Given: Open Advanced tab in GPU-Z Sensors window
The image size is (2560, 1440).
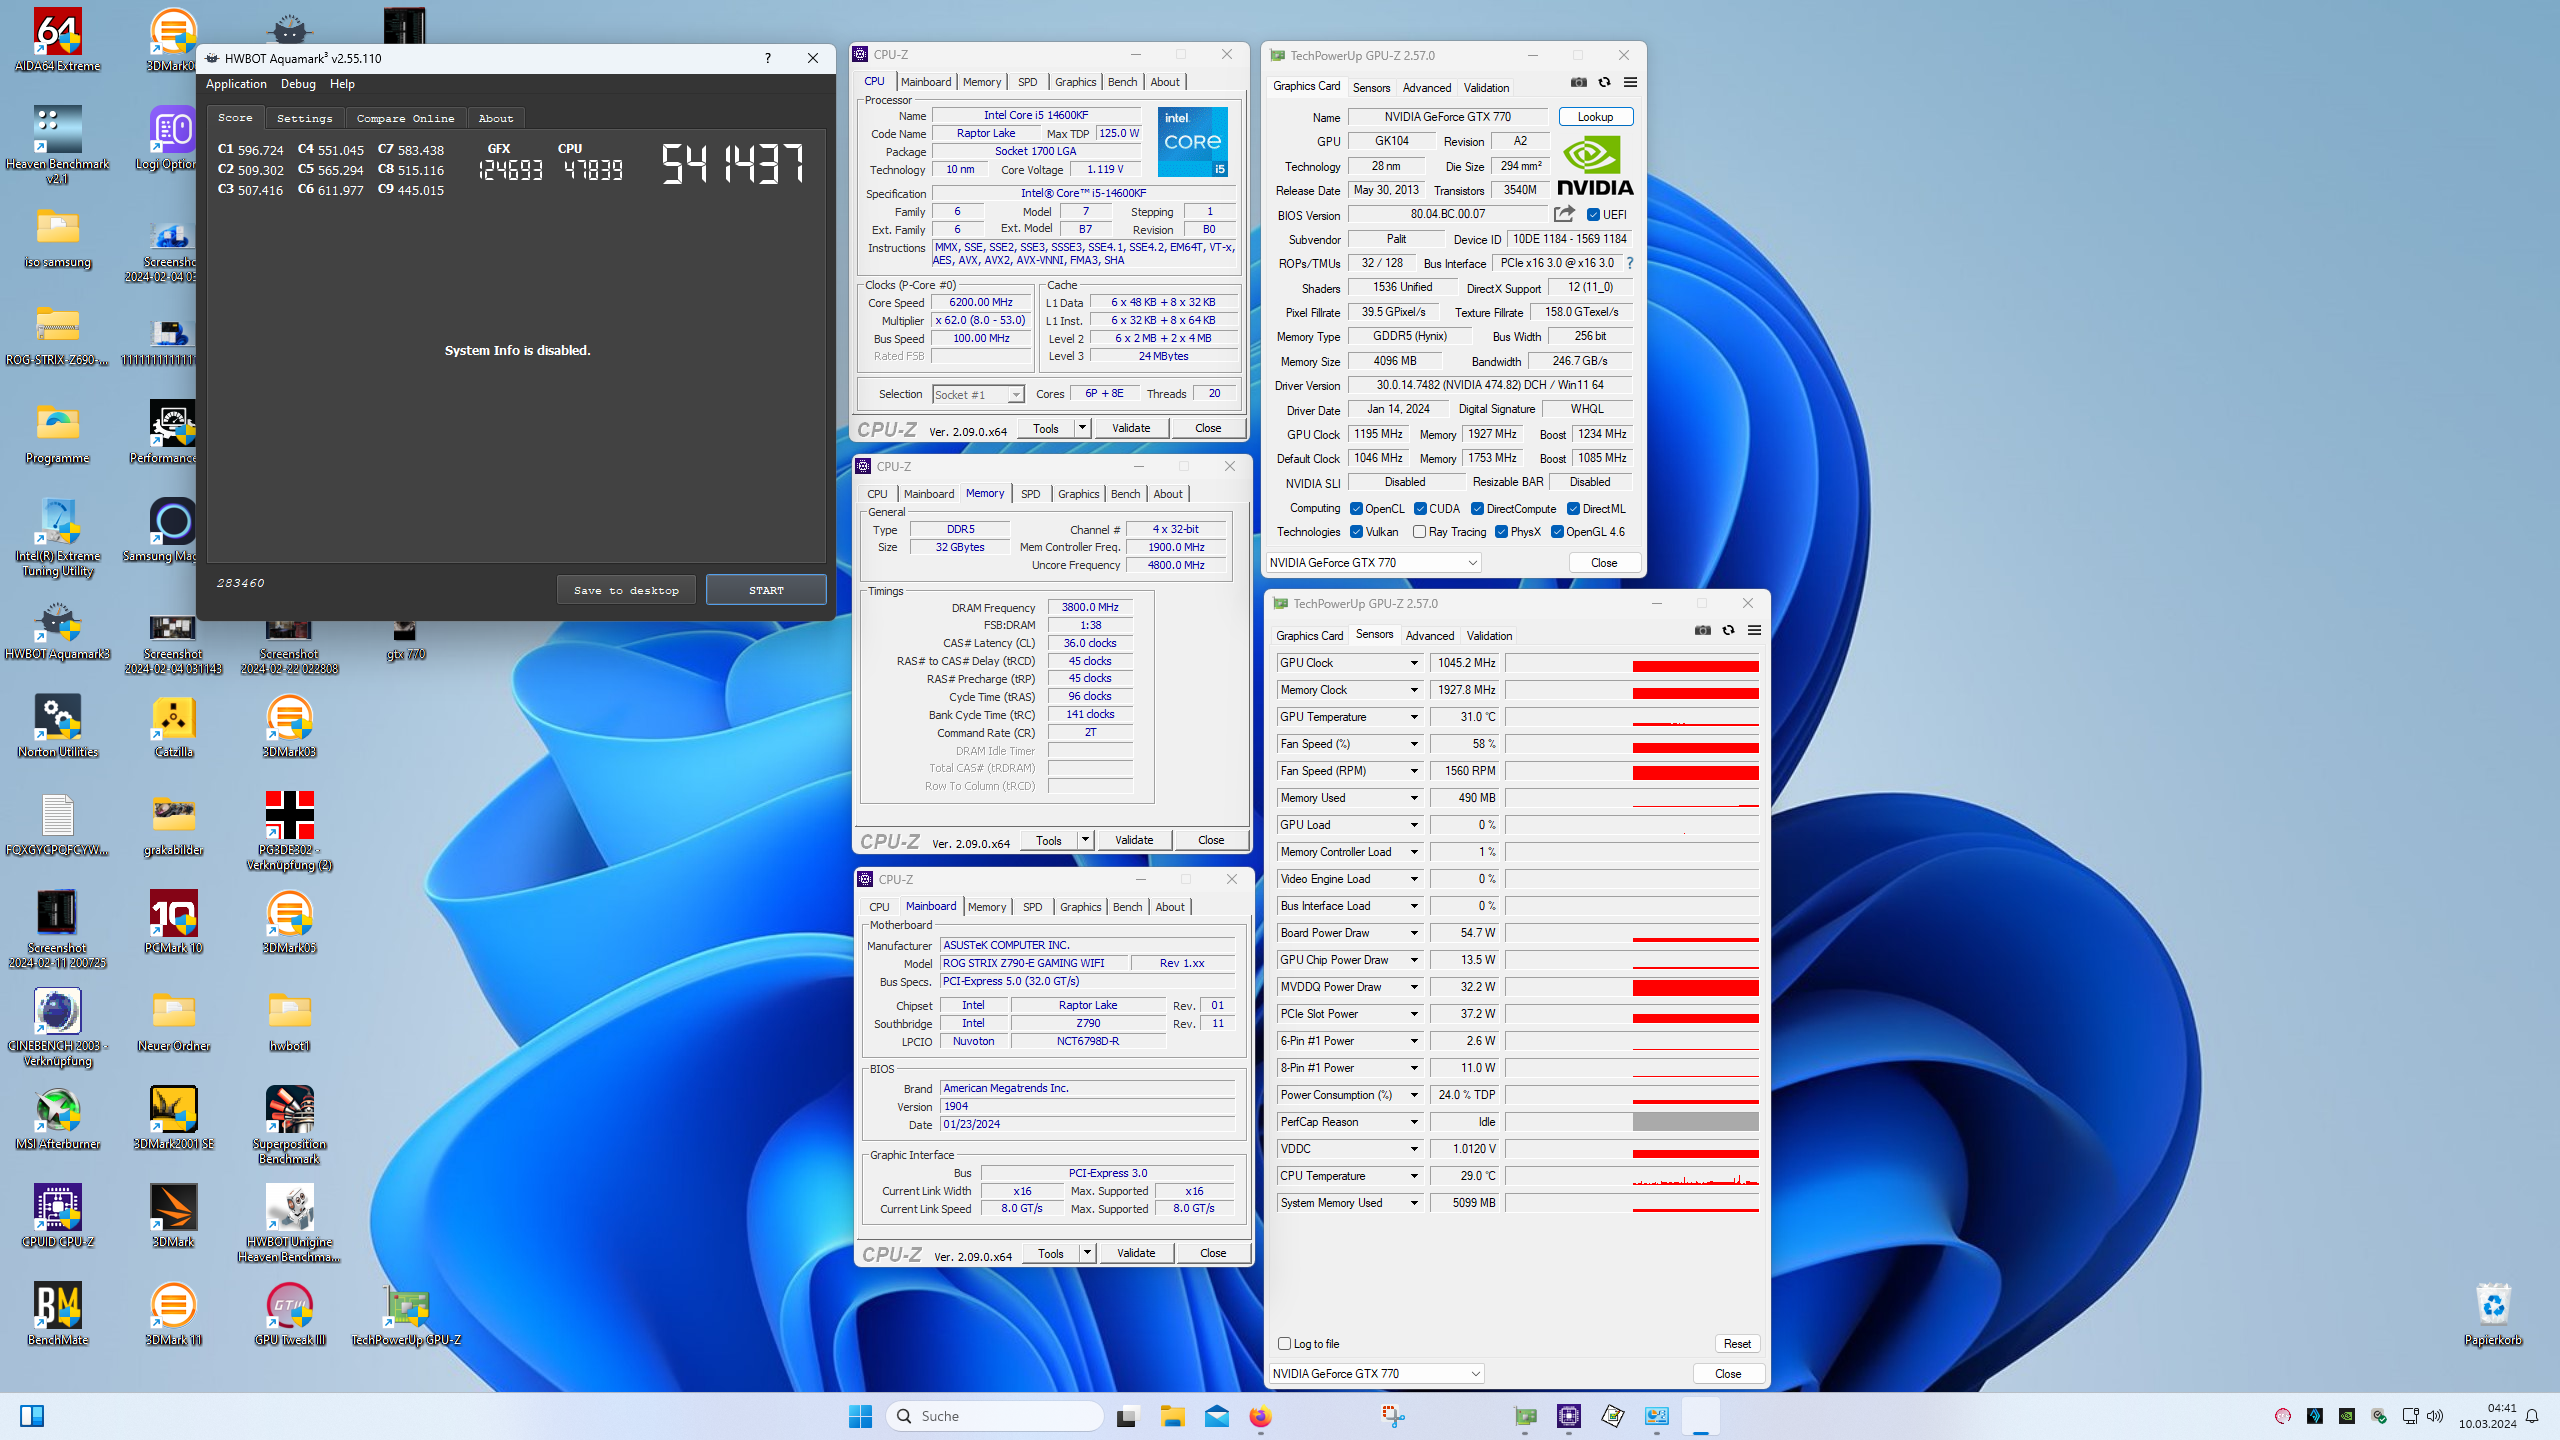Looking at the screenshot, I should coord(1430,636).
